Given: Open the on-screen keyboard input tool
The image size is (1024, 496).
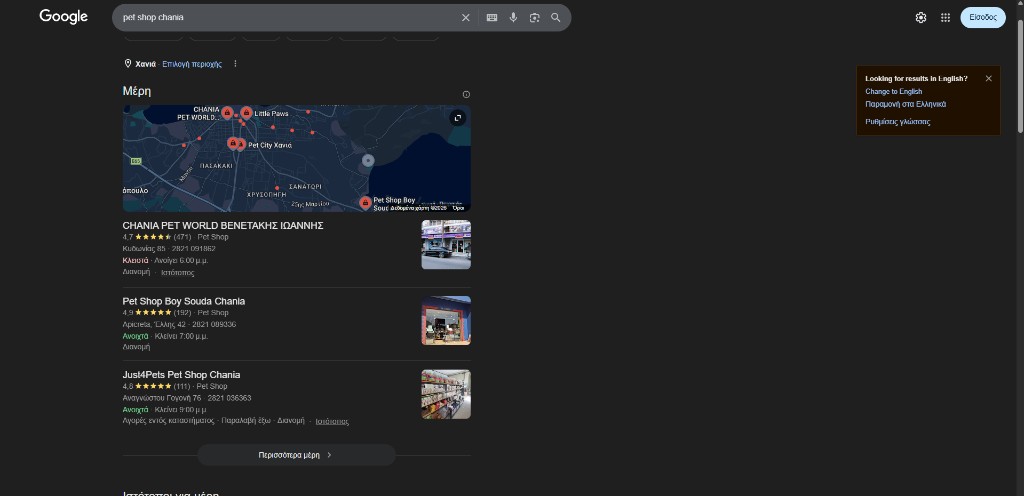Looking at the screenshot, I should pos(492,18).
